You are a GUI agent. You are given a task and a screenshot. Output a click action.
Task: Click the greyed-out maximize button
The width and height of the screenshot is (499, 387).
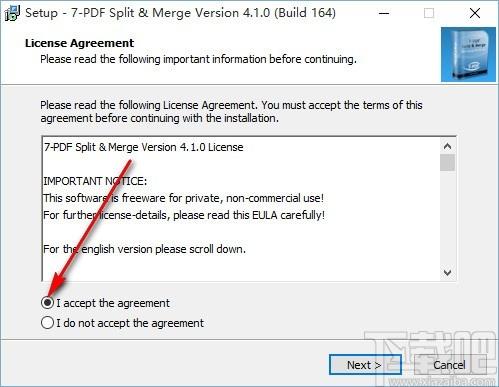pos(429,13)
